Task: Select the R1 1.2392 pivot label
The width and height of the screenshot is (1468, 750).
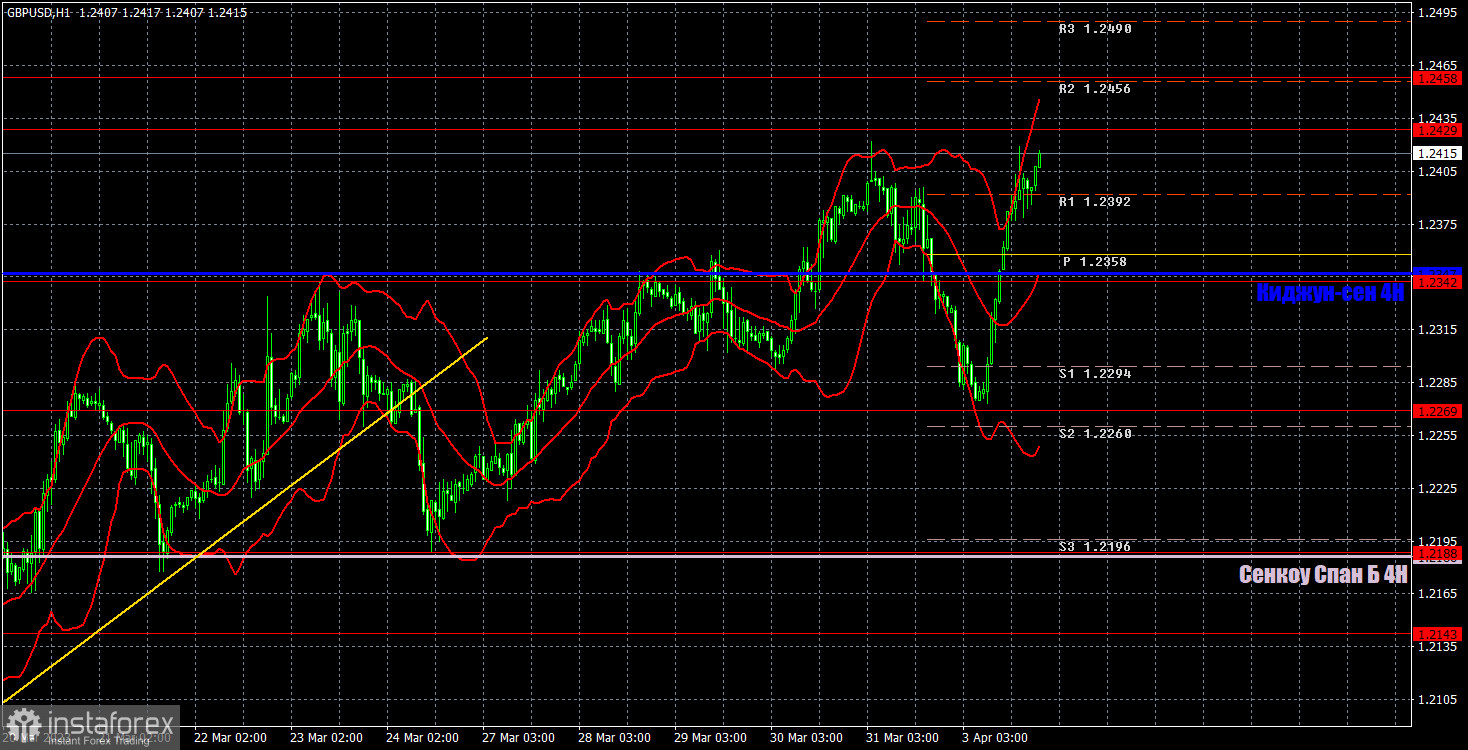Action: click(x=1095, y=201)
